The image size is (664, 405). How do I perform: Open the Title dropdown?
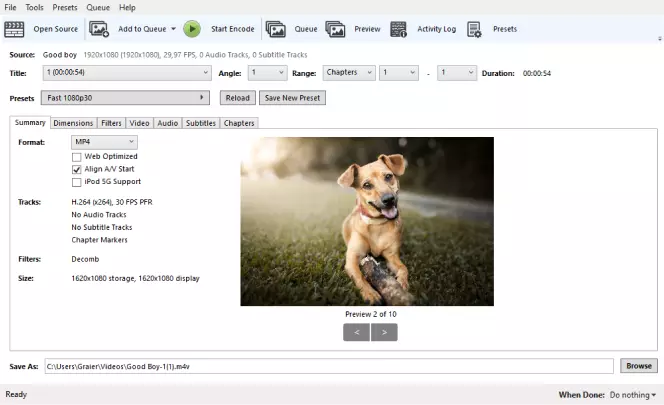pyautogui.click(x=127, y=73)
